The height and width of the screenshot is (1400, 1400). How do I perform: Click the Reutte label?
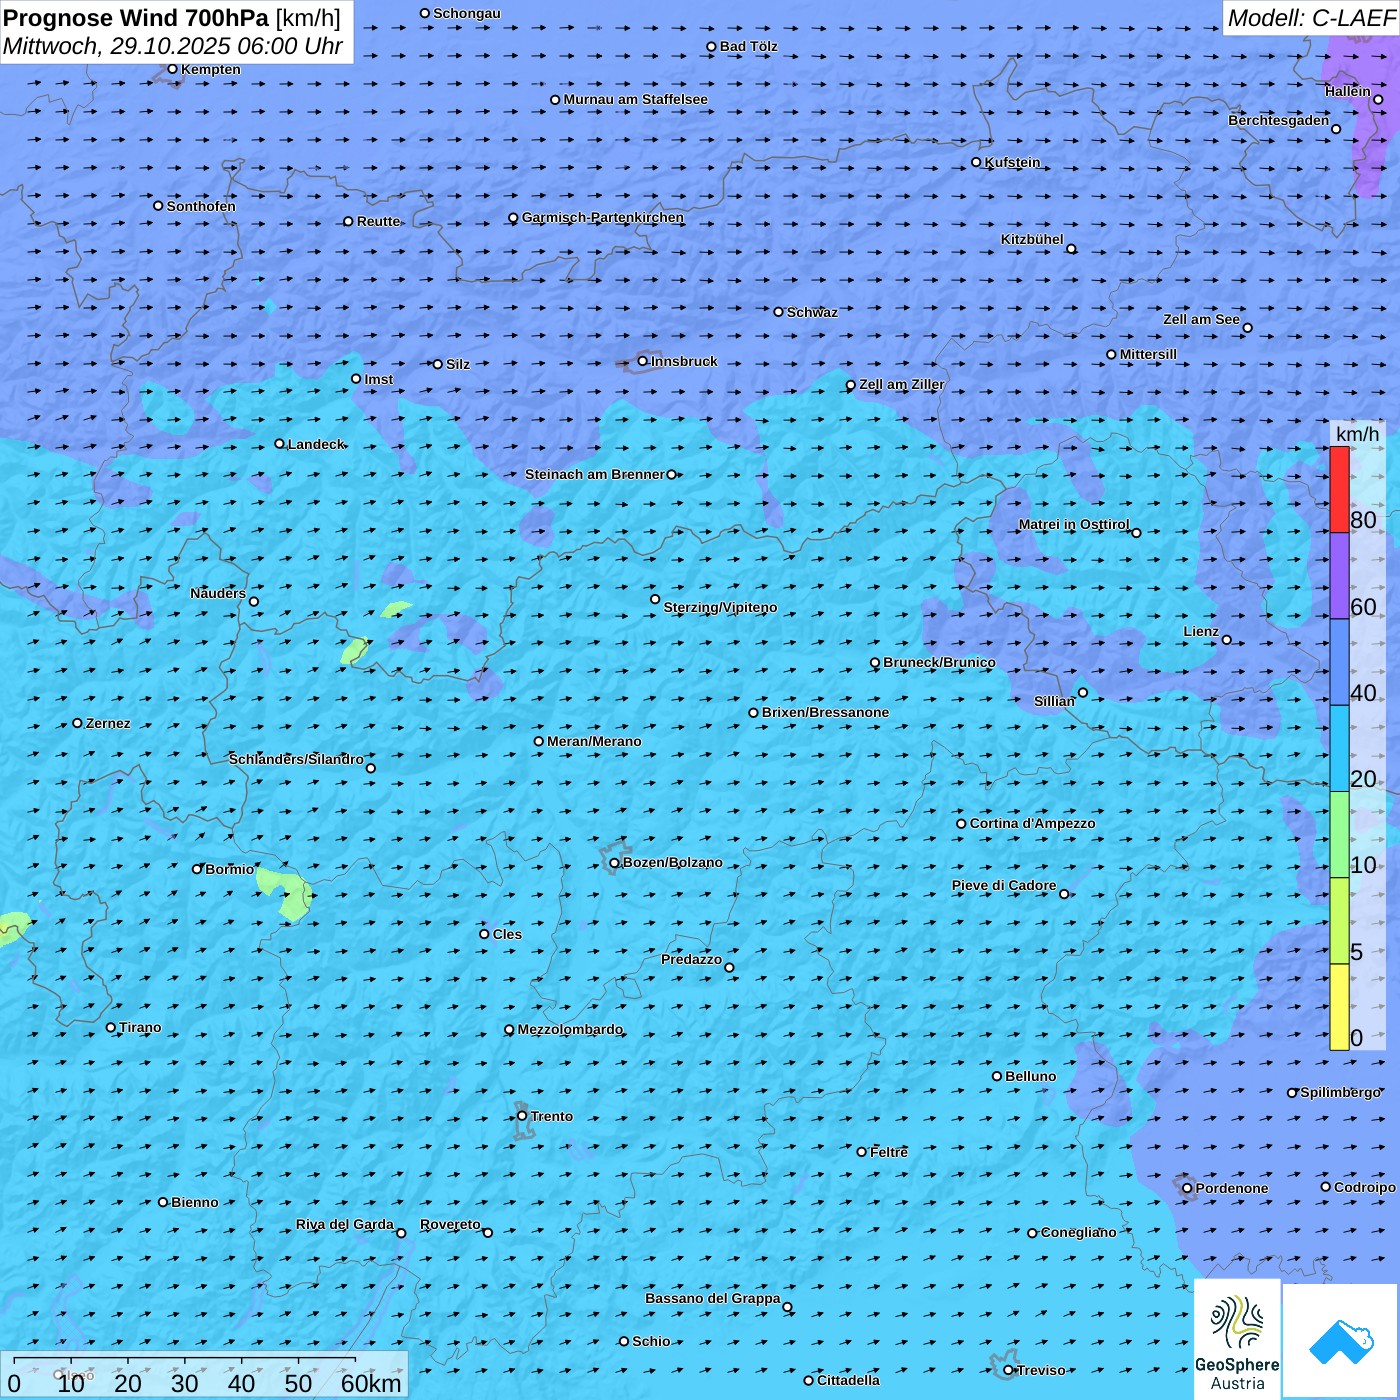[378, 221]
